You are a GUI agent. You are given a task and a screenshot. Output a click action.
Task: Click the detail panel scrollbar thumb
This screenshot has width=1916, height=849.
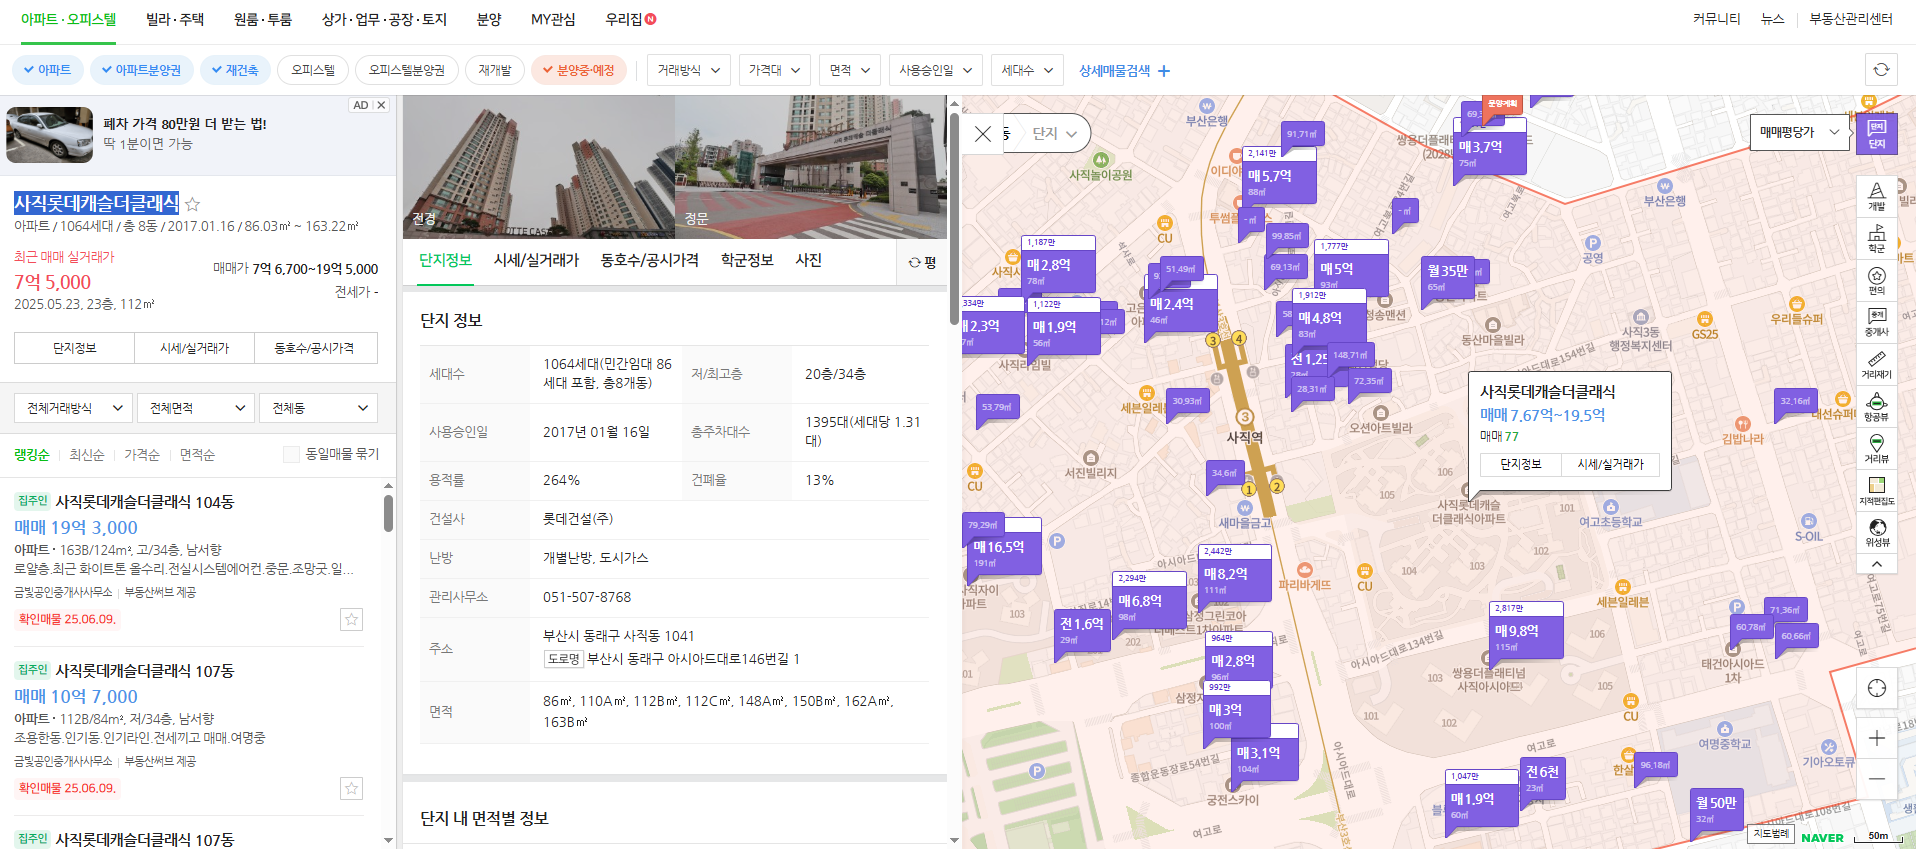(954, 217)
